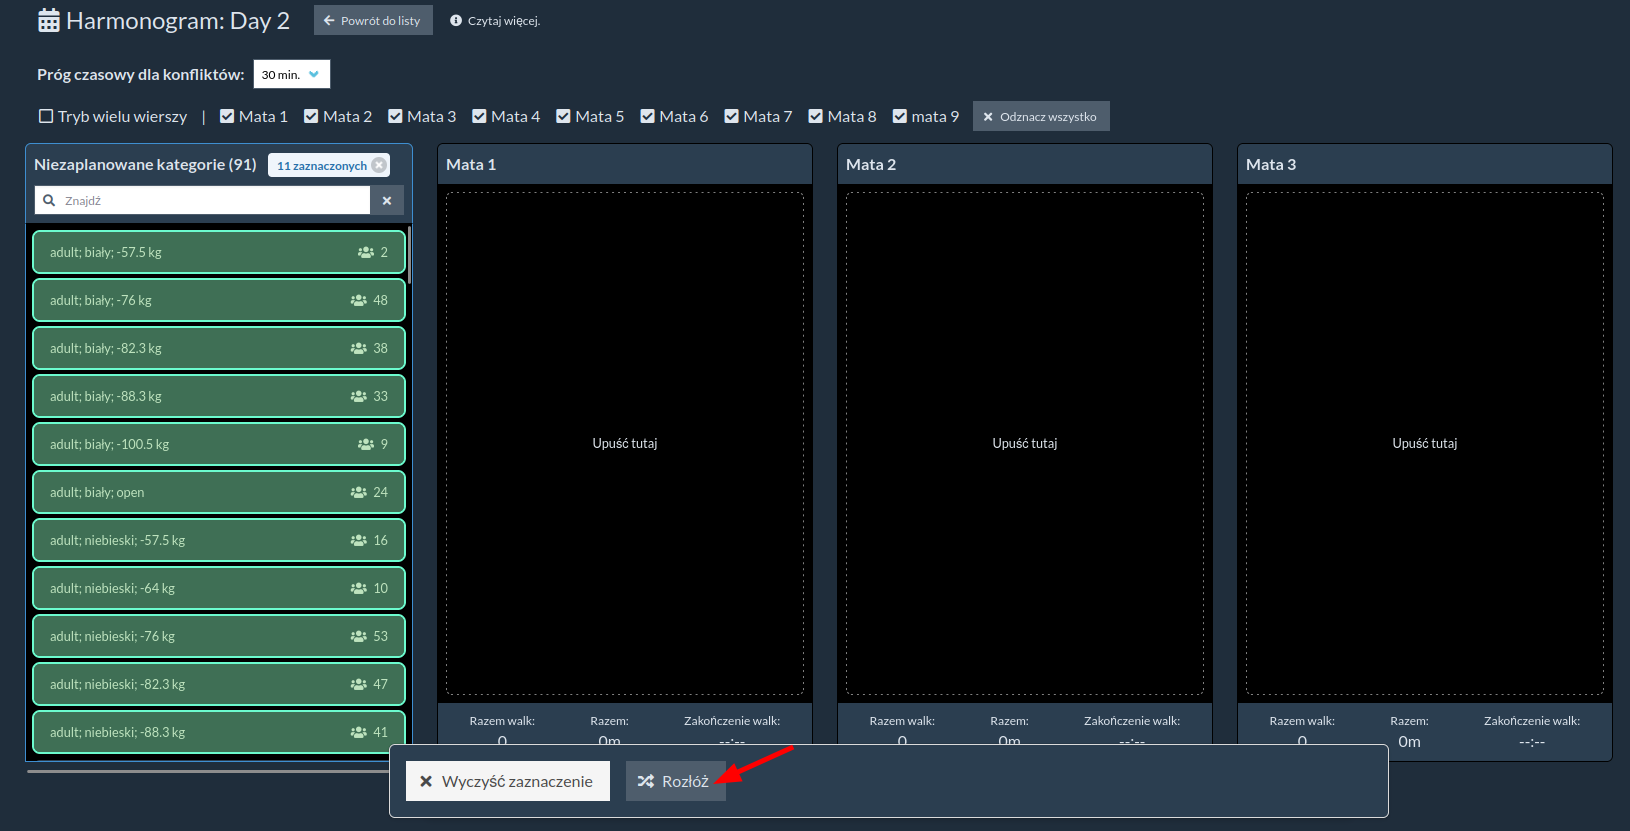Click the magnifier search icon

tap(49, 201)
